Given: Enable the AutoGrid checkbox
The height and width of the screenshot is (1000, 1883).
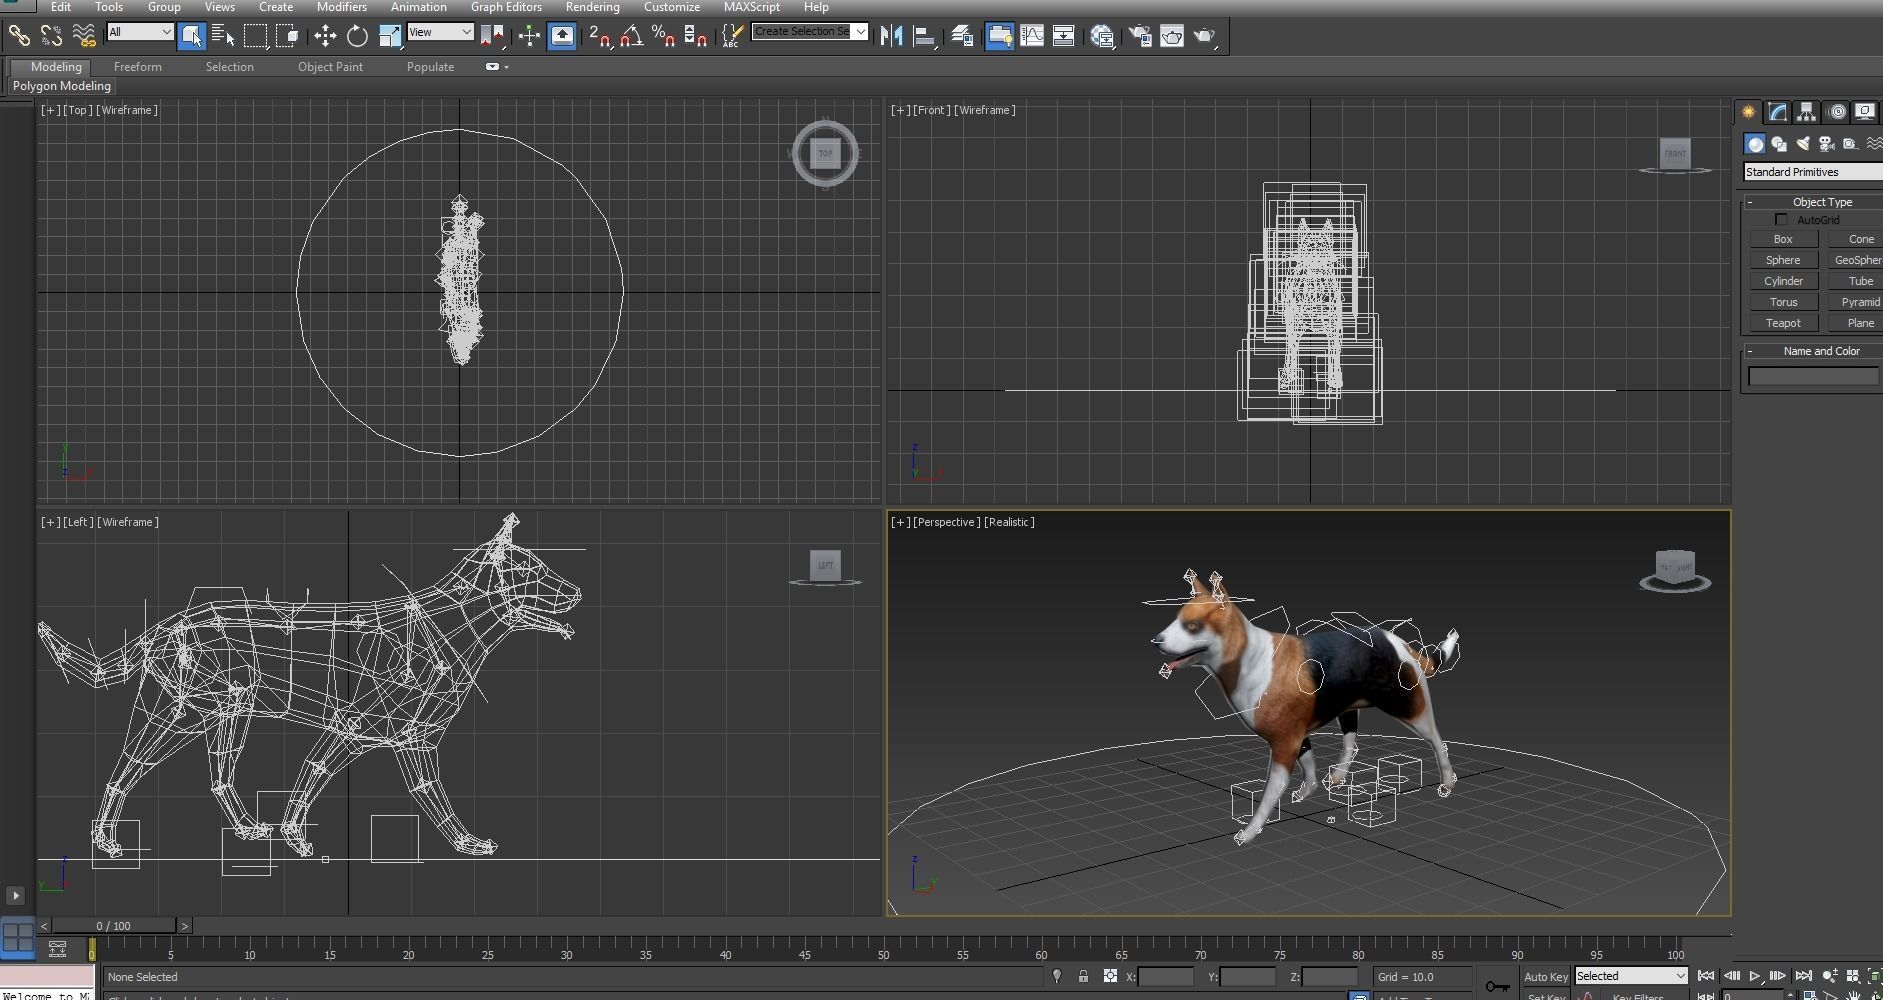Looking at the screenshot, I should (1781, 220).
